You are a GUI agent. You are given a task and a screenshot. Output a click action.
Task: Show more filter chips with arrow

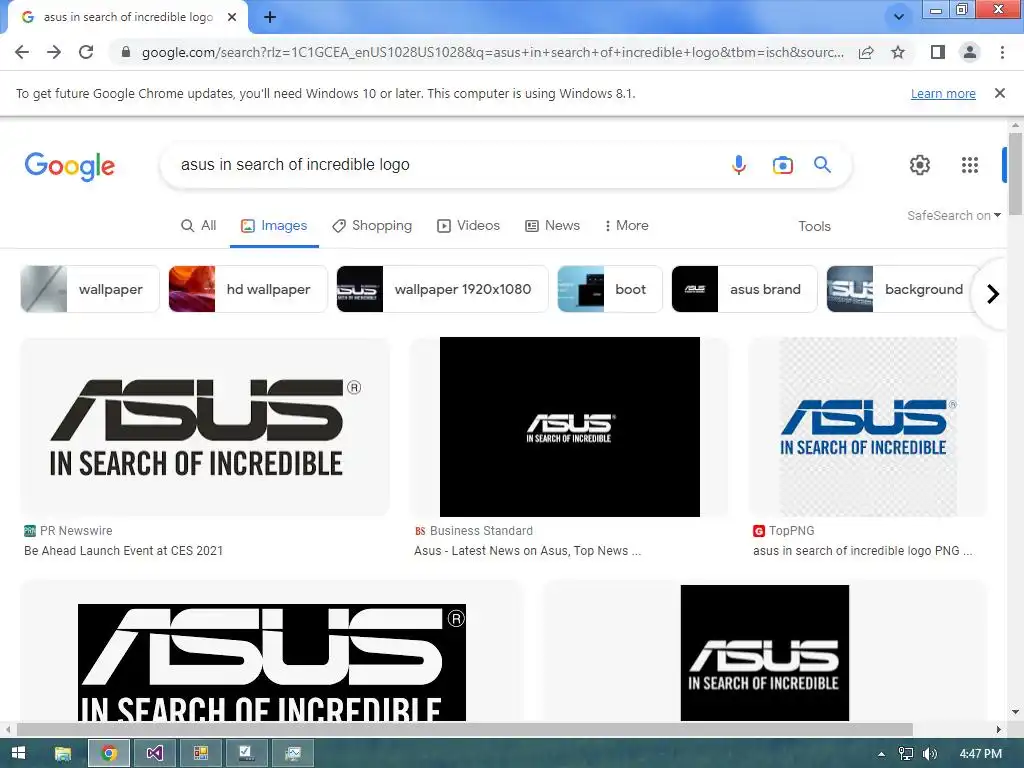pyautogui.click(x=993, y=294)
